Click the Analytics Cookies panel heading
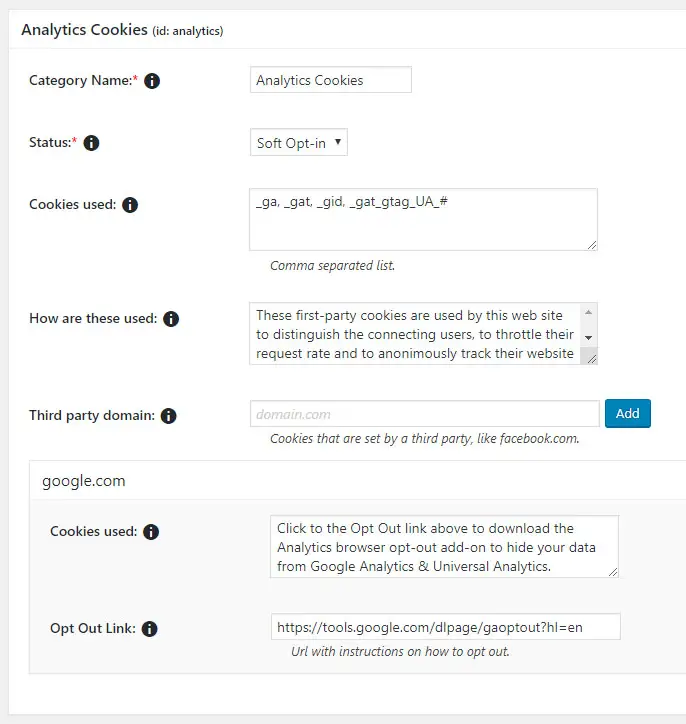Screen dimensions: 686x724 tap(85, 30)
